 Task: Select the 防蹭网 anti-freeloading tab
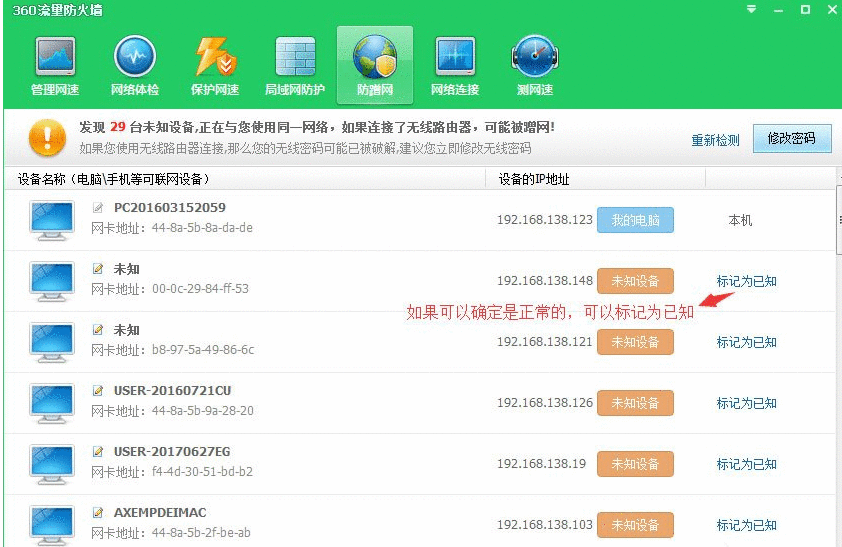pyautogui.click(x=375, y=65)
